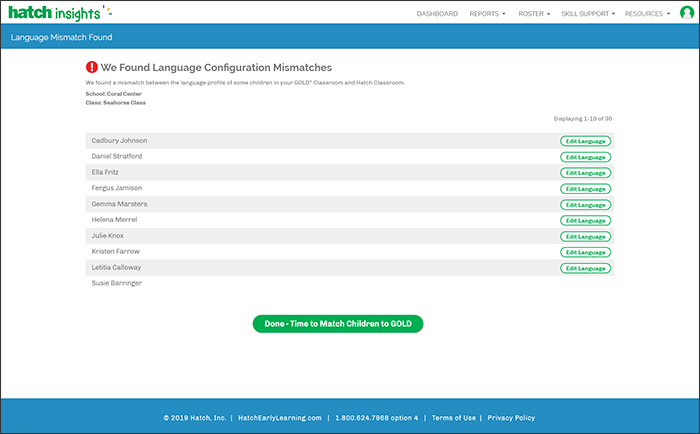Select the Helena Merrel name text
The height and width of the screenshot is (434, 700).
pos(114,220)
